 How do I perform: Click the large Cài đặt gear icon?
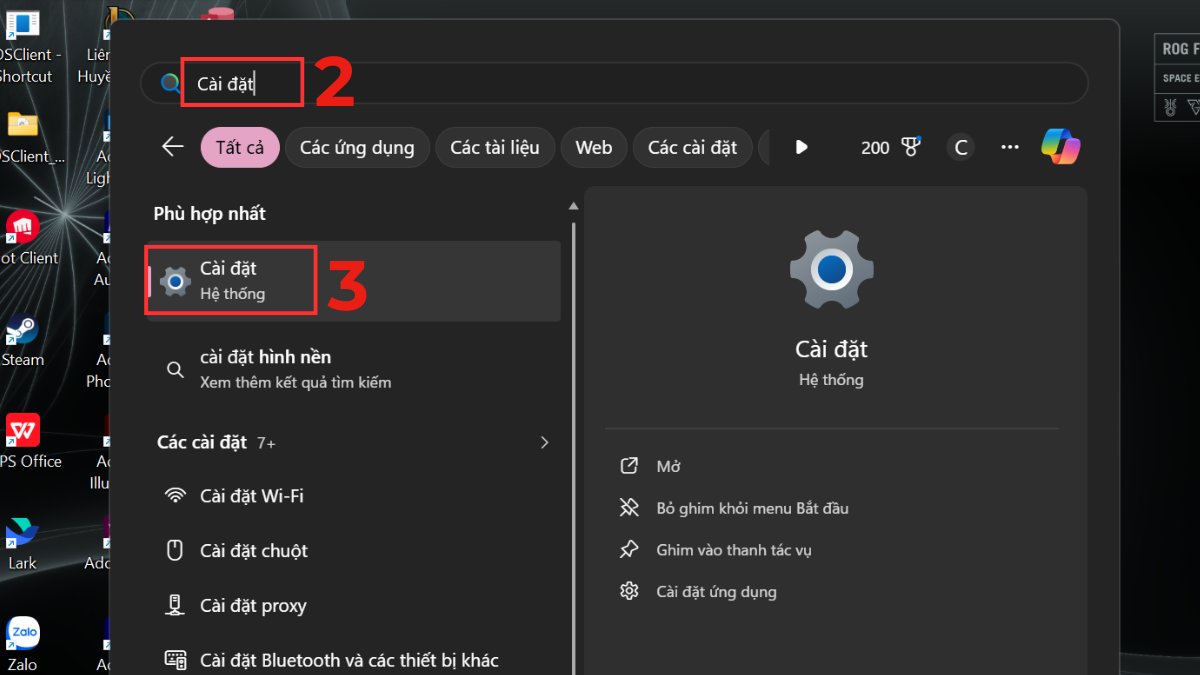pyautogui.click(x=831, y=269)
